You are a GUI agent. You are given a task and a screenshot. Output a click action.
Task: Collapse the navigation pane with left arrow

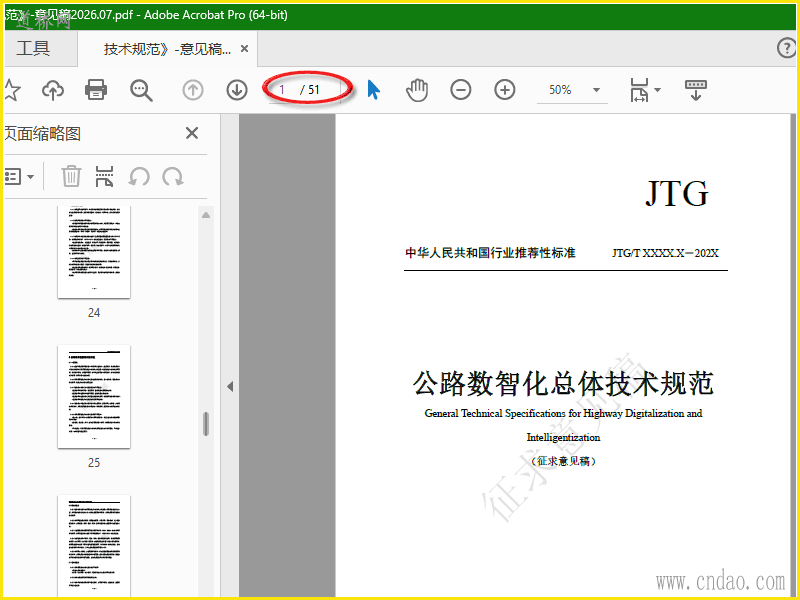point(230,386)
